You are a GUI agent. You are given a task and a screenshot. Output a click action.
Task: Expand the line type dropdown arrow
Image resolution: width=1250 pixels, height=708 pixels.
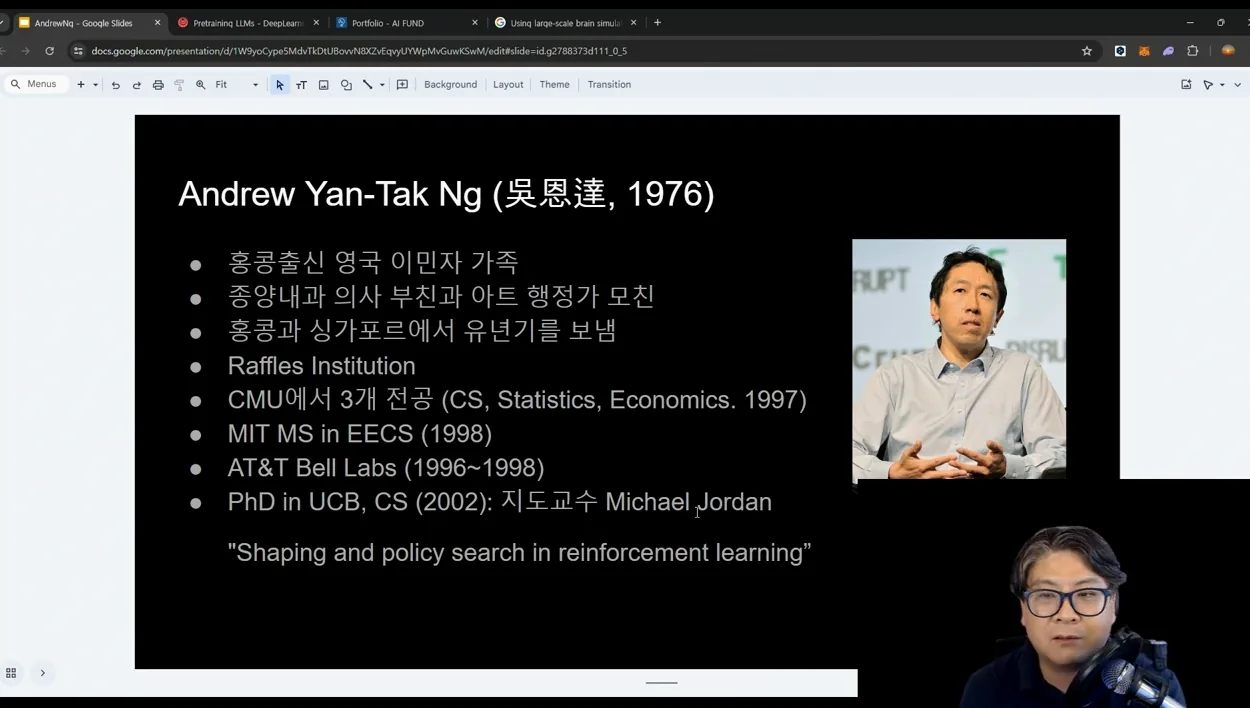(x=382, y=85)
